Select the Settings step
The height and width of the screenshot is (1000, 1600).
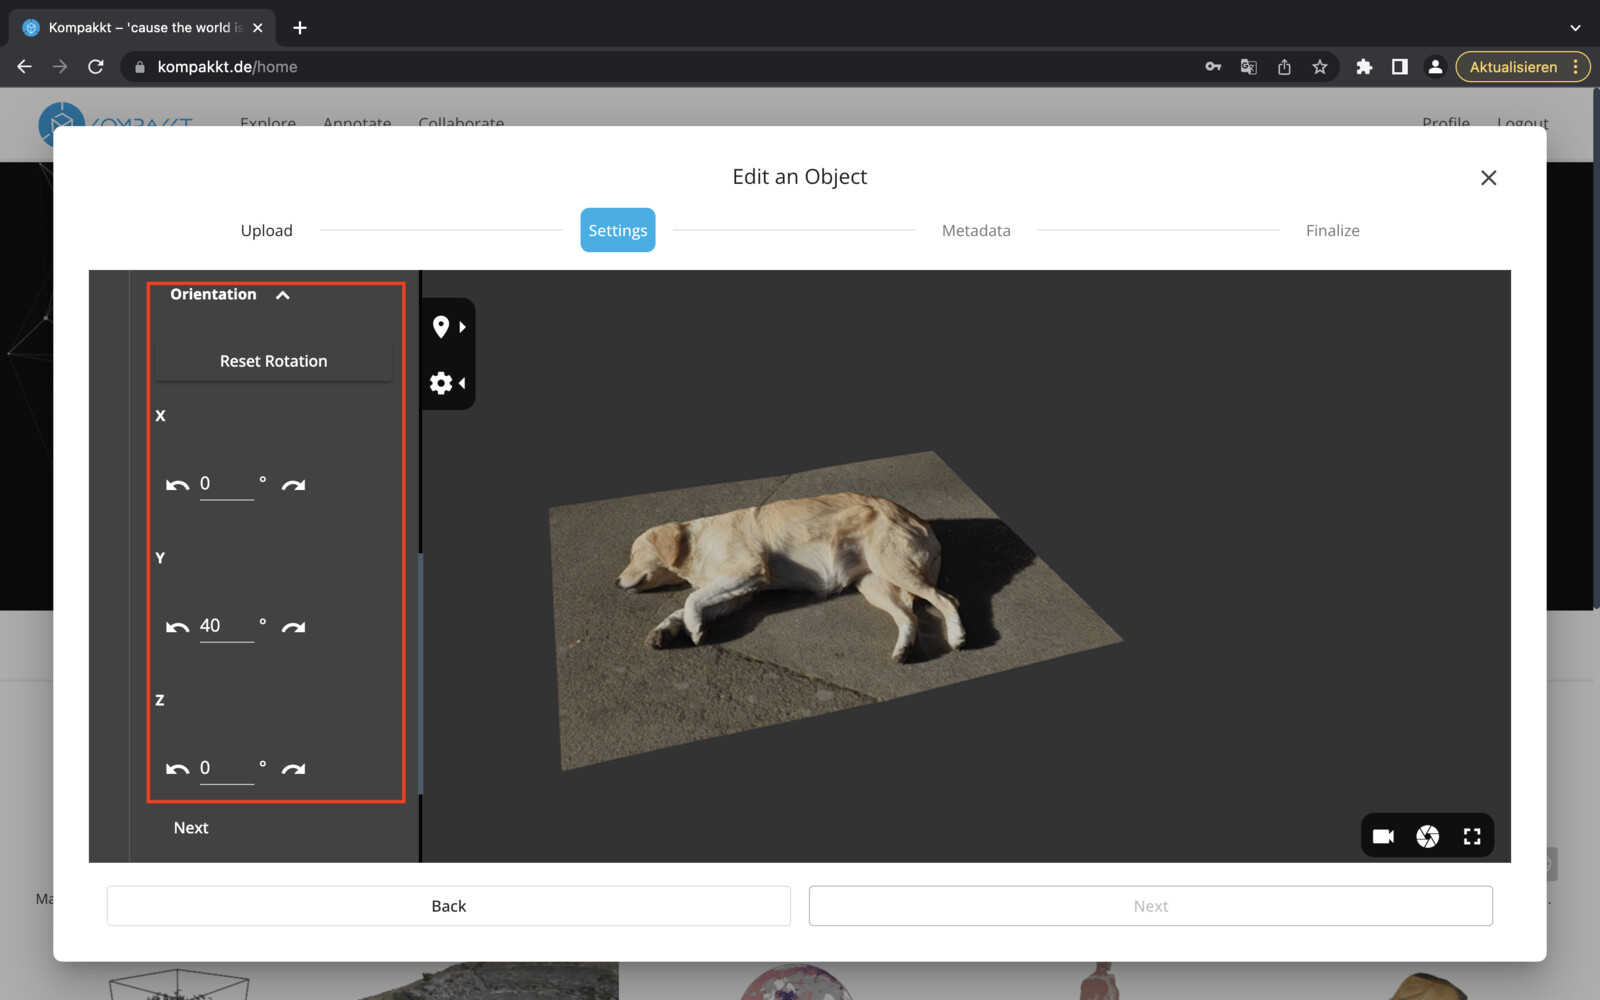618,230
